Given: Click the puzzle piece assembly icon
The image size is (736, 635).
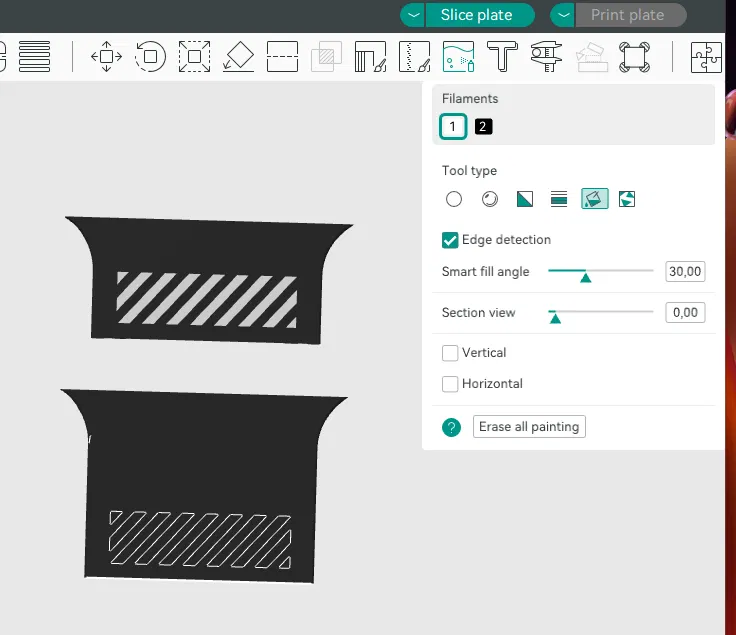Looking at the screenshot, I should pyautogui.click(x=706, y=57).
